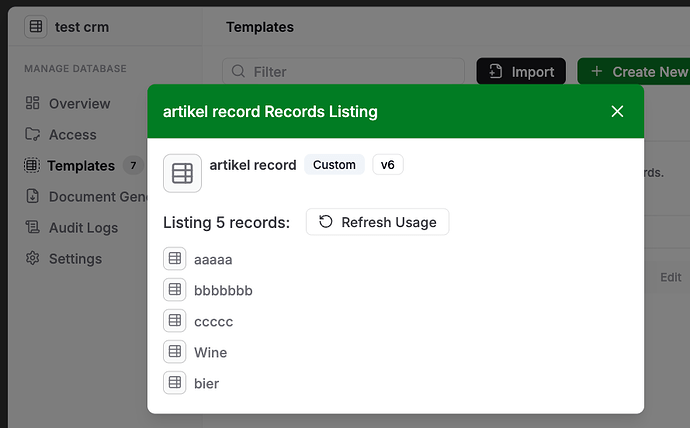
Task: Click the v6 version badge
Action: (388, 165)
